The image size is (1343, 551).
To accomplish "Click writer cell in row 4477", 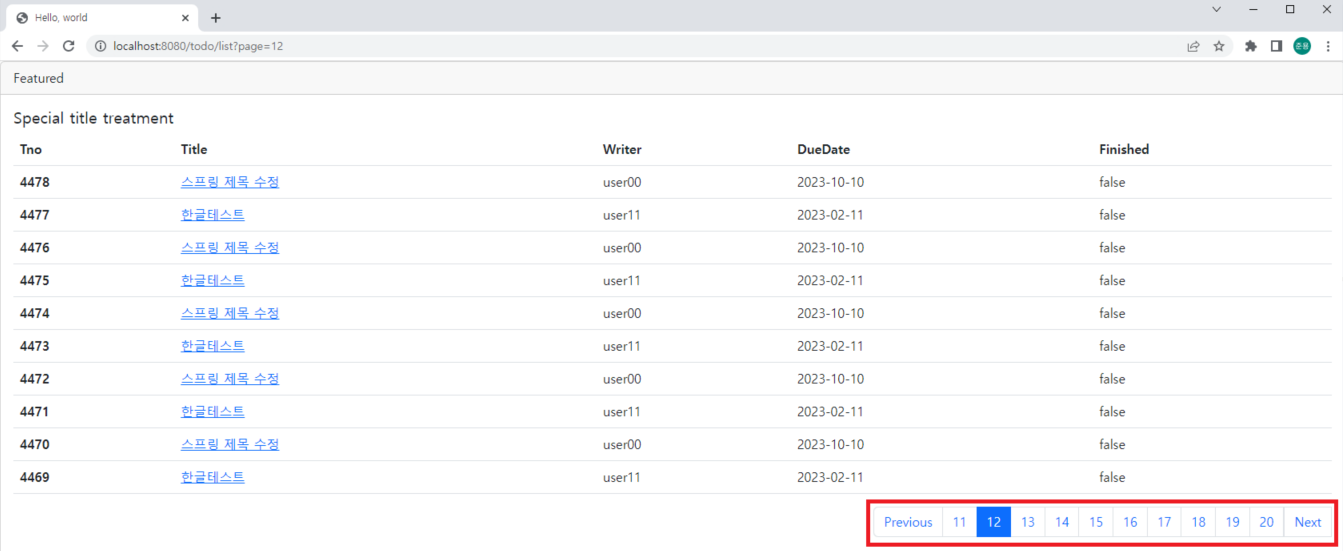I will (x=621, y=215).
